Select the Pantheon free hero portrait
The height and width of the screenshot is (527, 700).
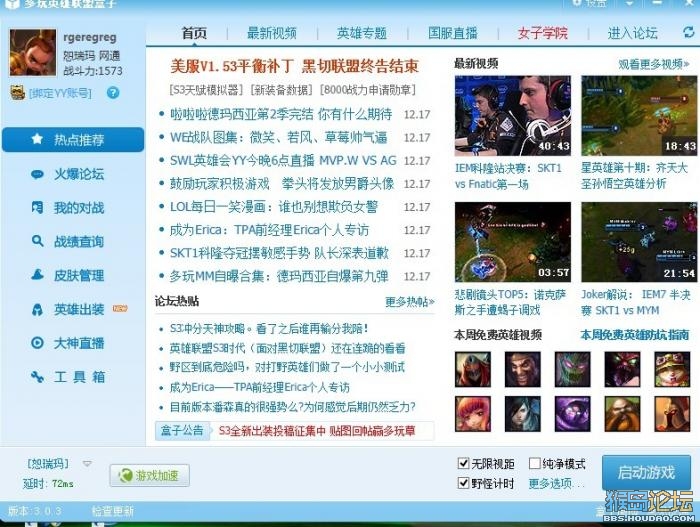tap(672, 414)
